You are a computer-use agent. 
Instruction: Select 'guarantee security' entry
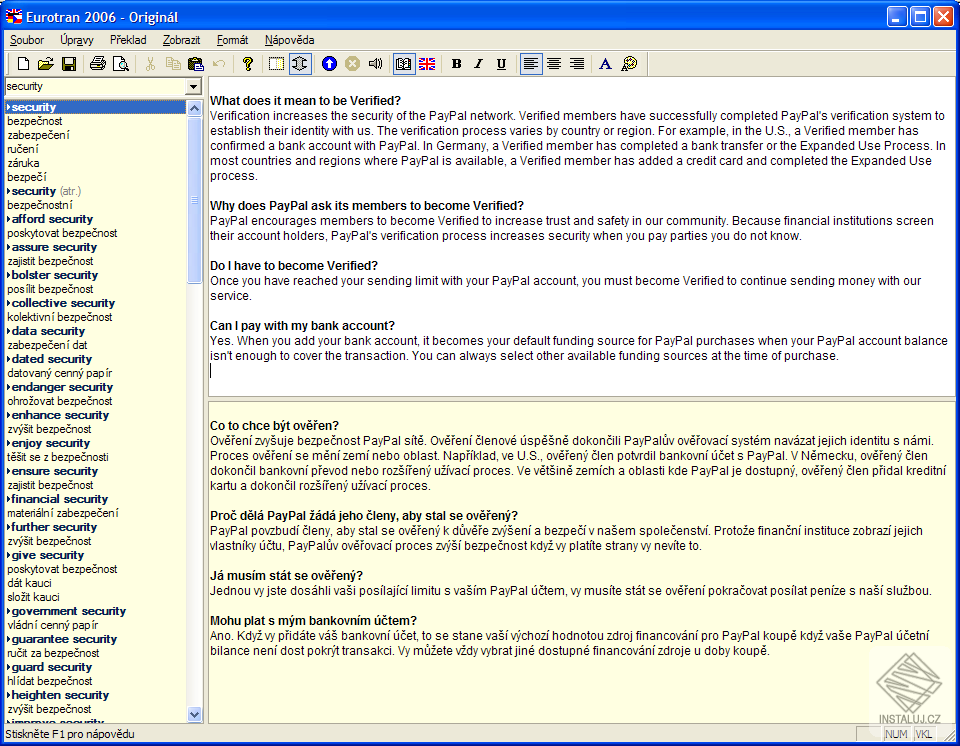[x=64, y=639]
